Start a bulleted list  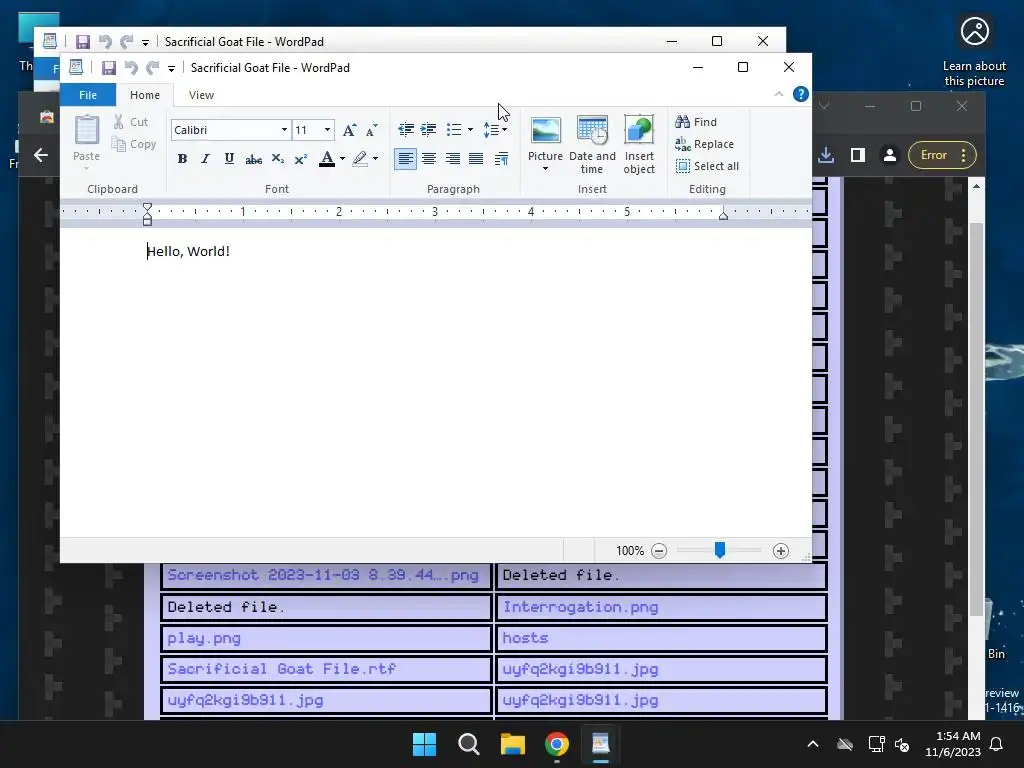pos(454,129)
